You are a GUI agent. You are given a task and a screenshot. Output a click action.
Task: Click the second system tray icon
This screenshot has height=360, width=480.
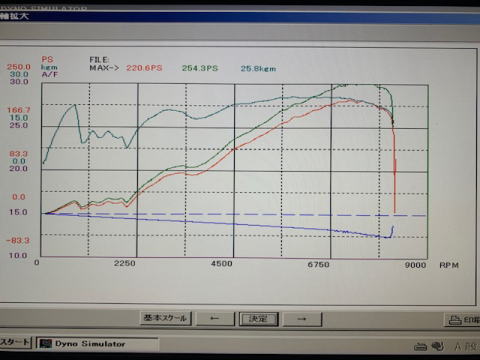coord(438,346)
